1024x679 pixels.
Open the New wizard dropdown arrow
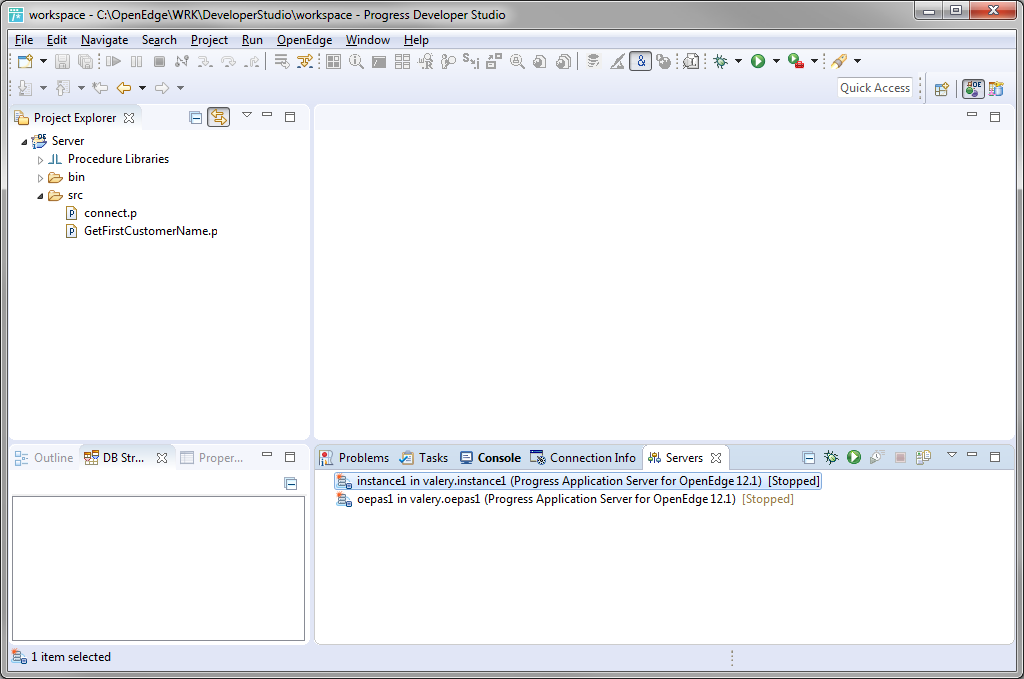[43, 61]
